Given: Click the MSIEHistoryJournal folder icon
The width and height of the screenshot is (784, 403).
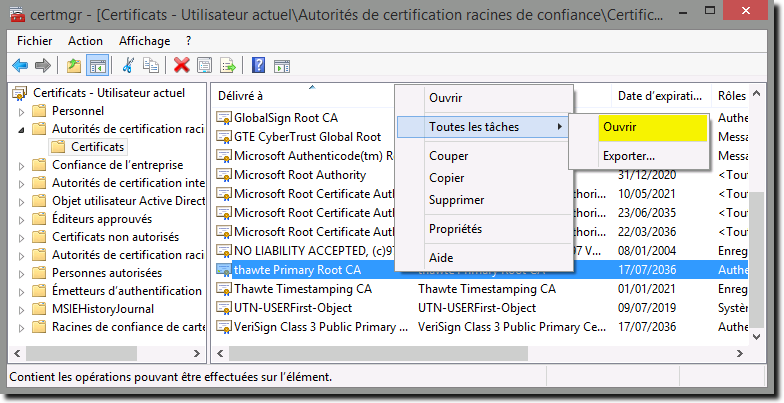Looking at the screenshot, I should click(39, 308).
